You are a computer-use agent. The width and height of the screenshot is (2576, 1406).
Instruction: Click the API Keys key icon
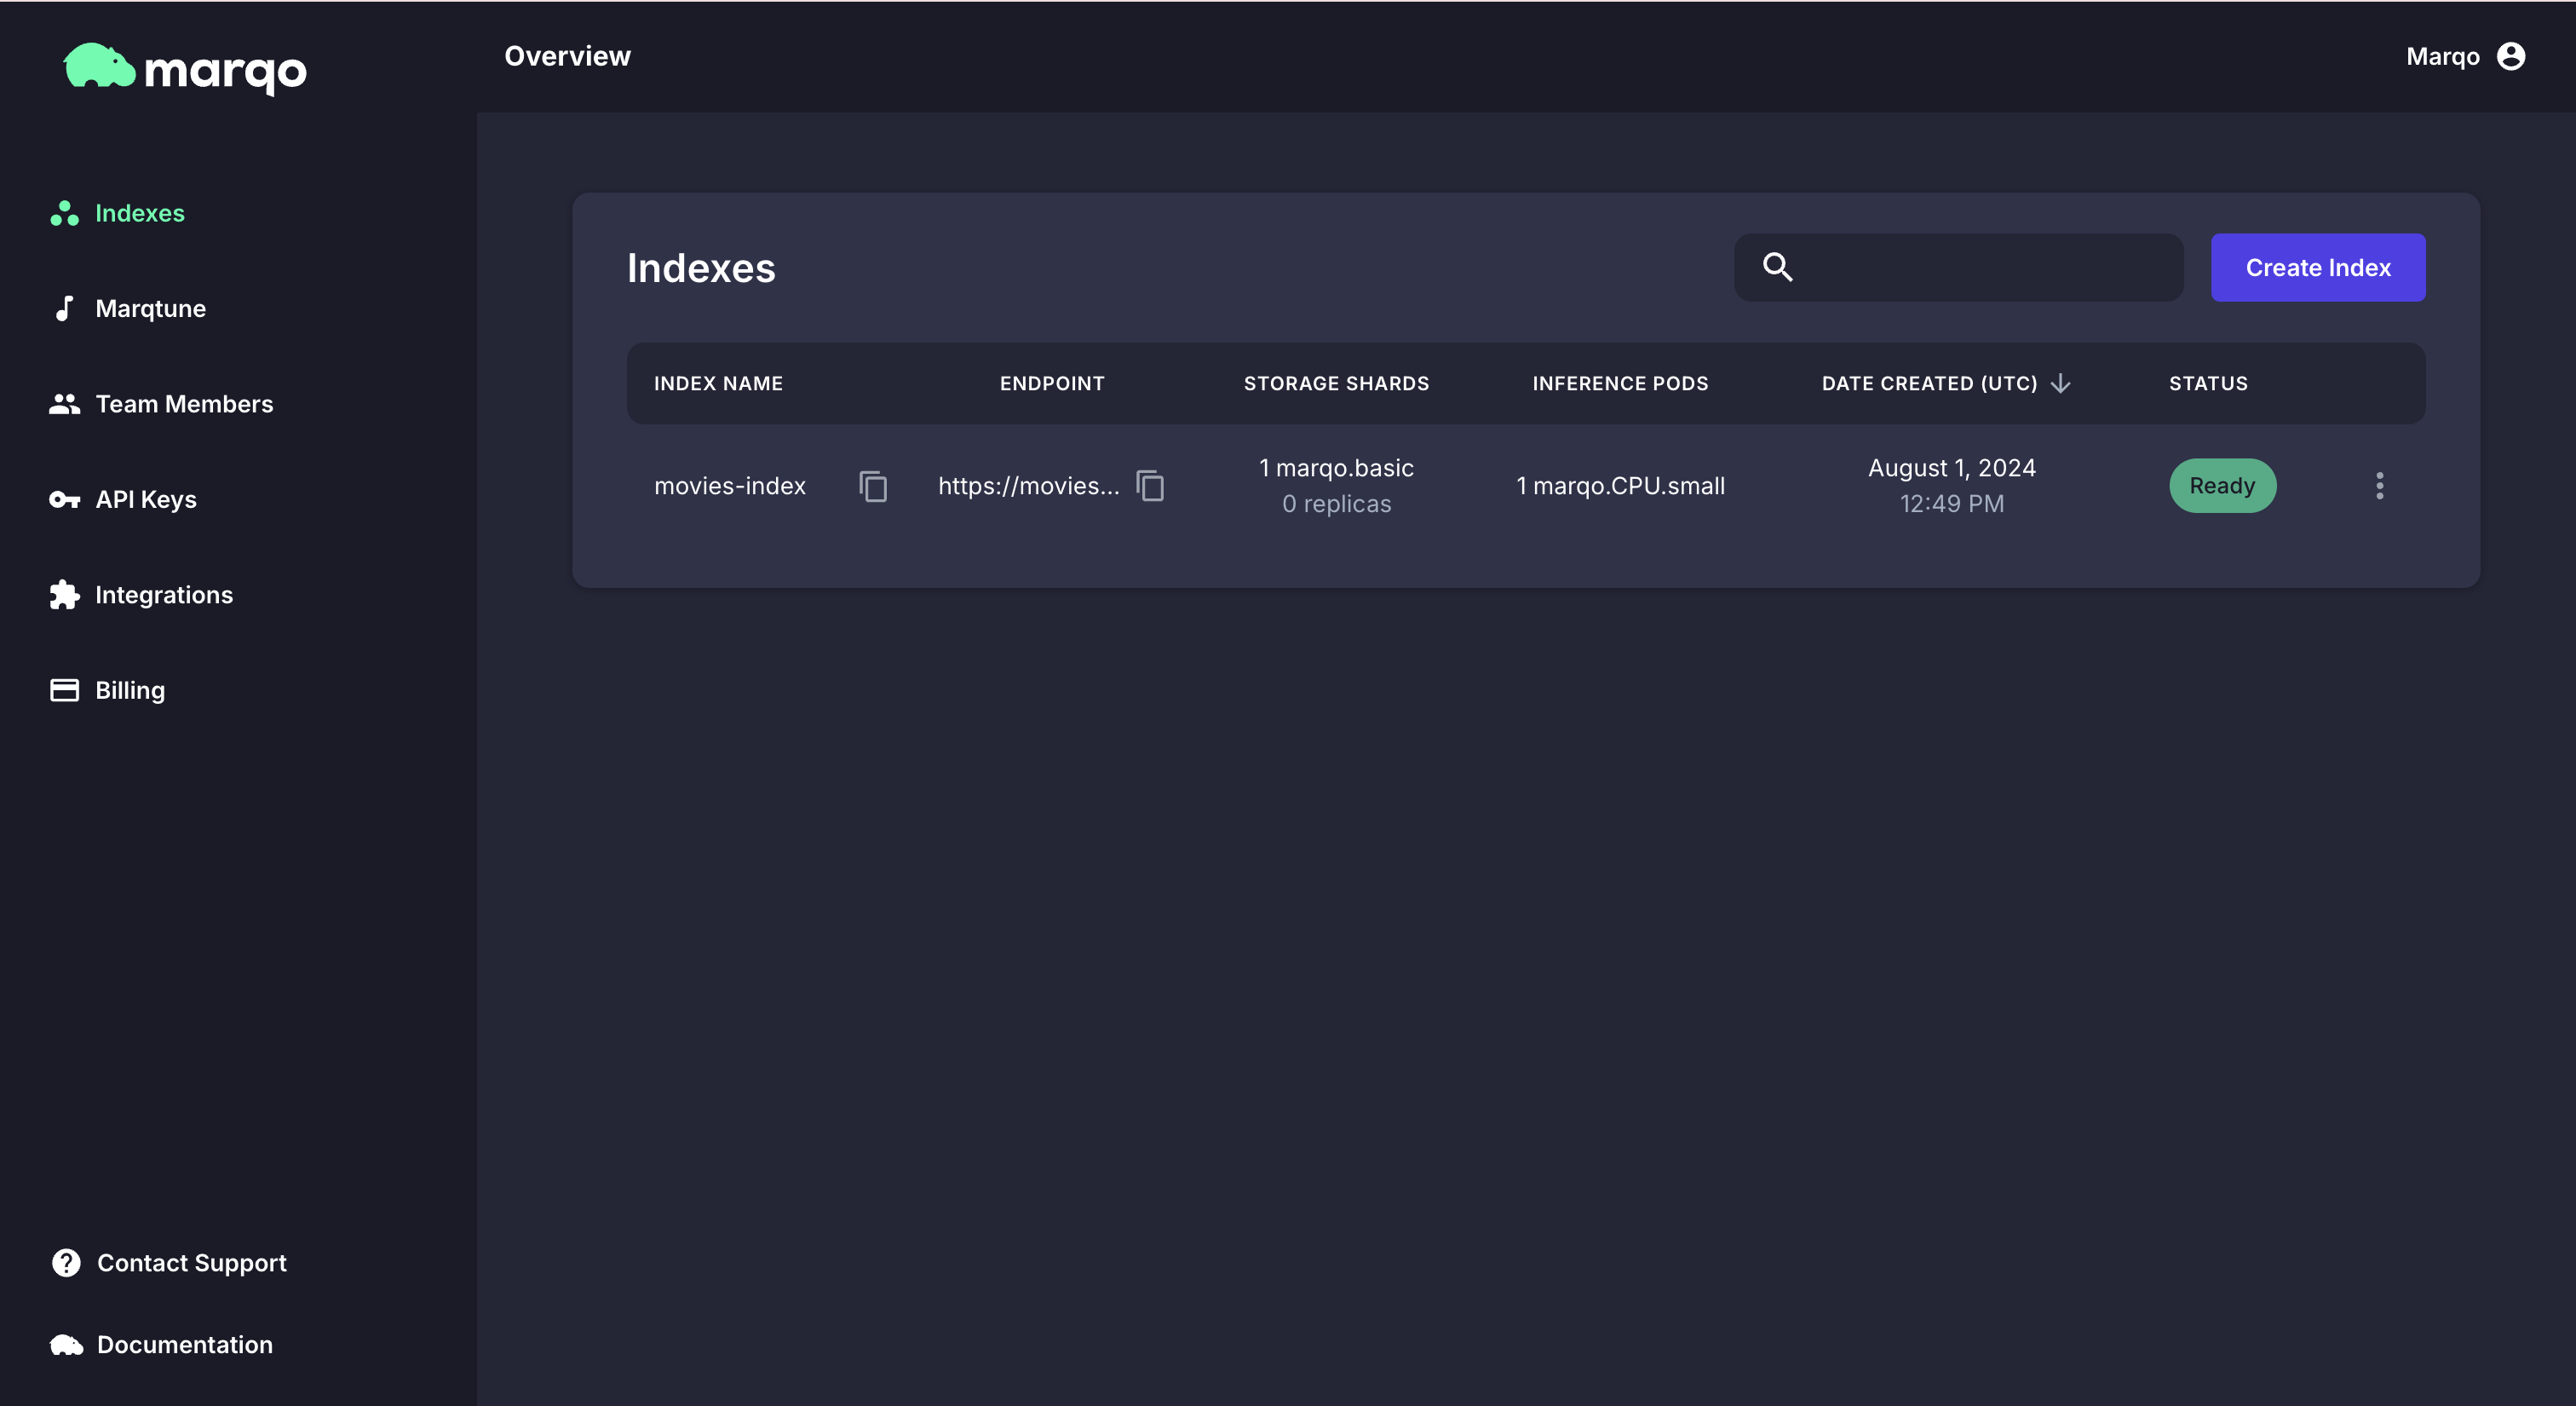coord(64,499)
